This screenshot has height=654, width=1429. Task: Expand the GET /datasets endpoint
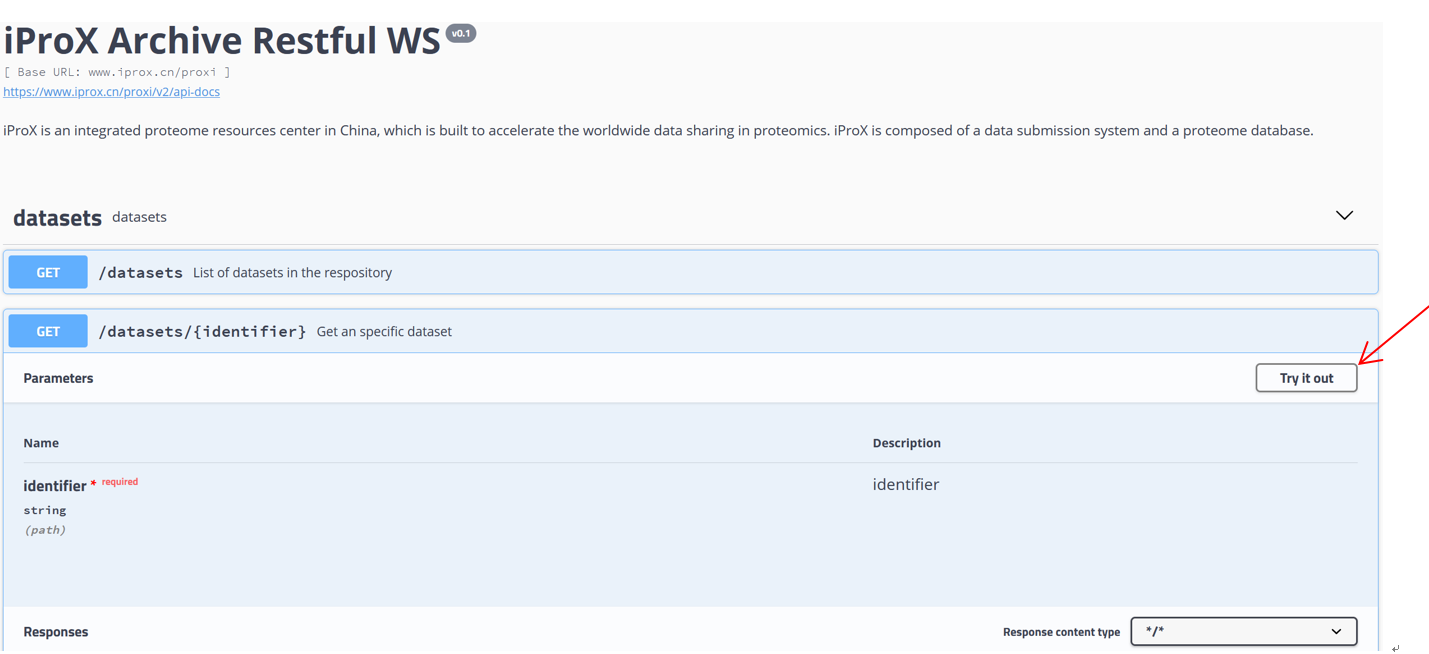690,272
